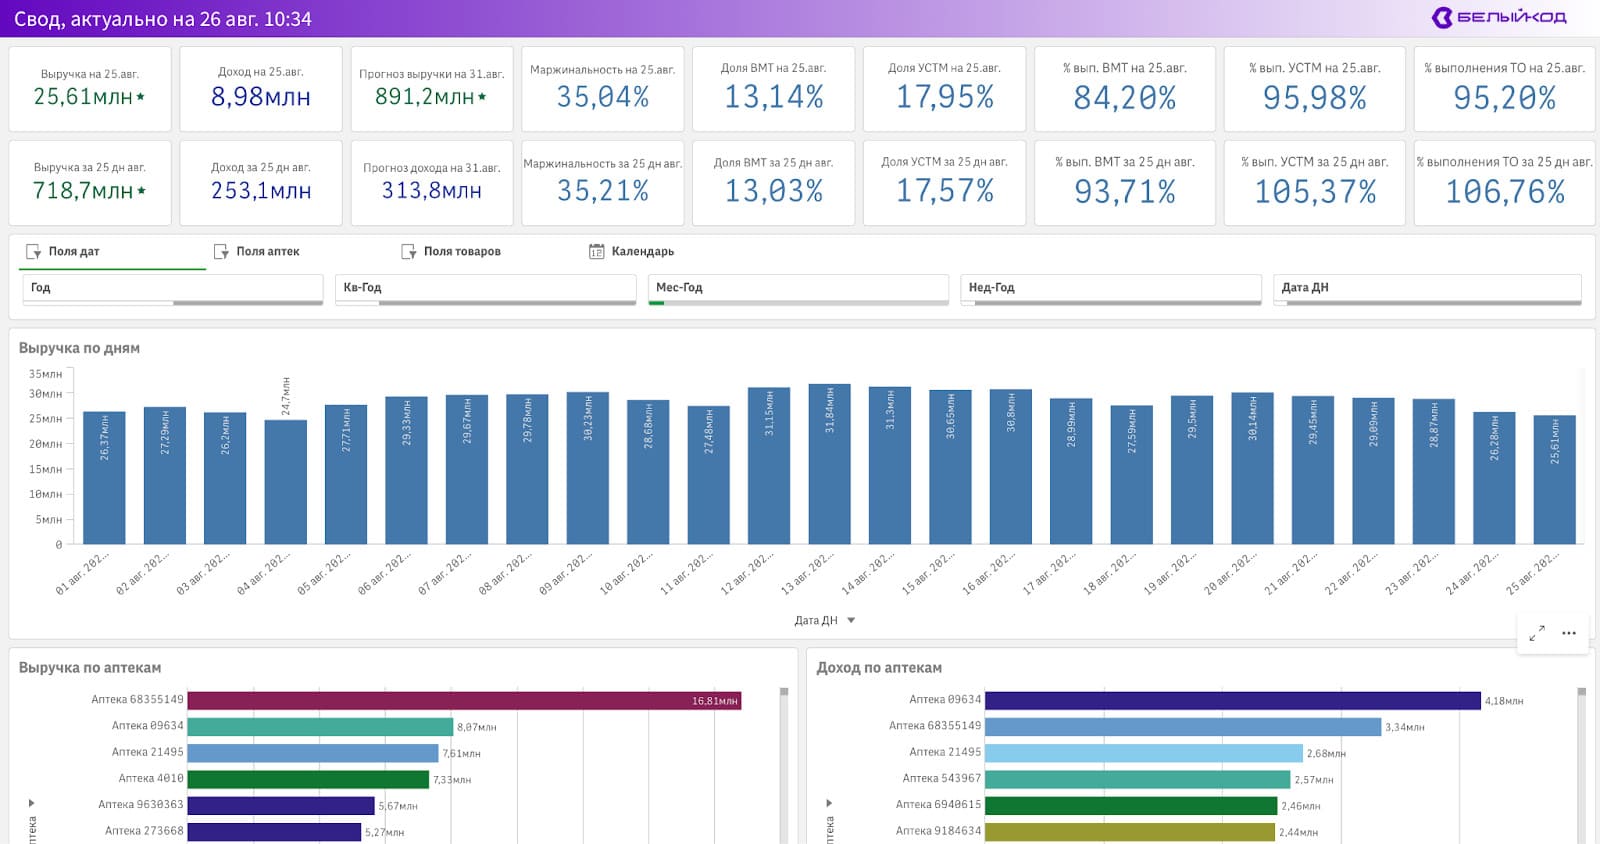Screen dimensions: 1600x844
Task: Open the Кв-Год filter field
Action: [x=485, y=289]
